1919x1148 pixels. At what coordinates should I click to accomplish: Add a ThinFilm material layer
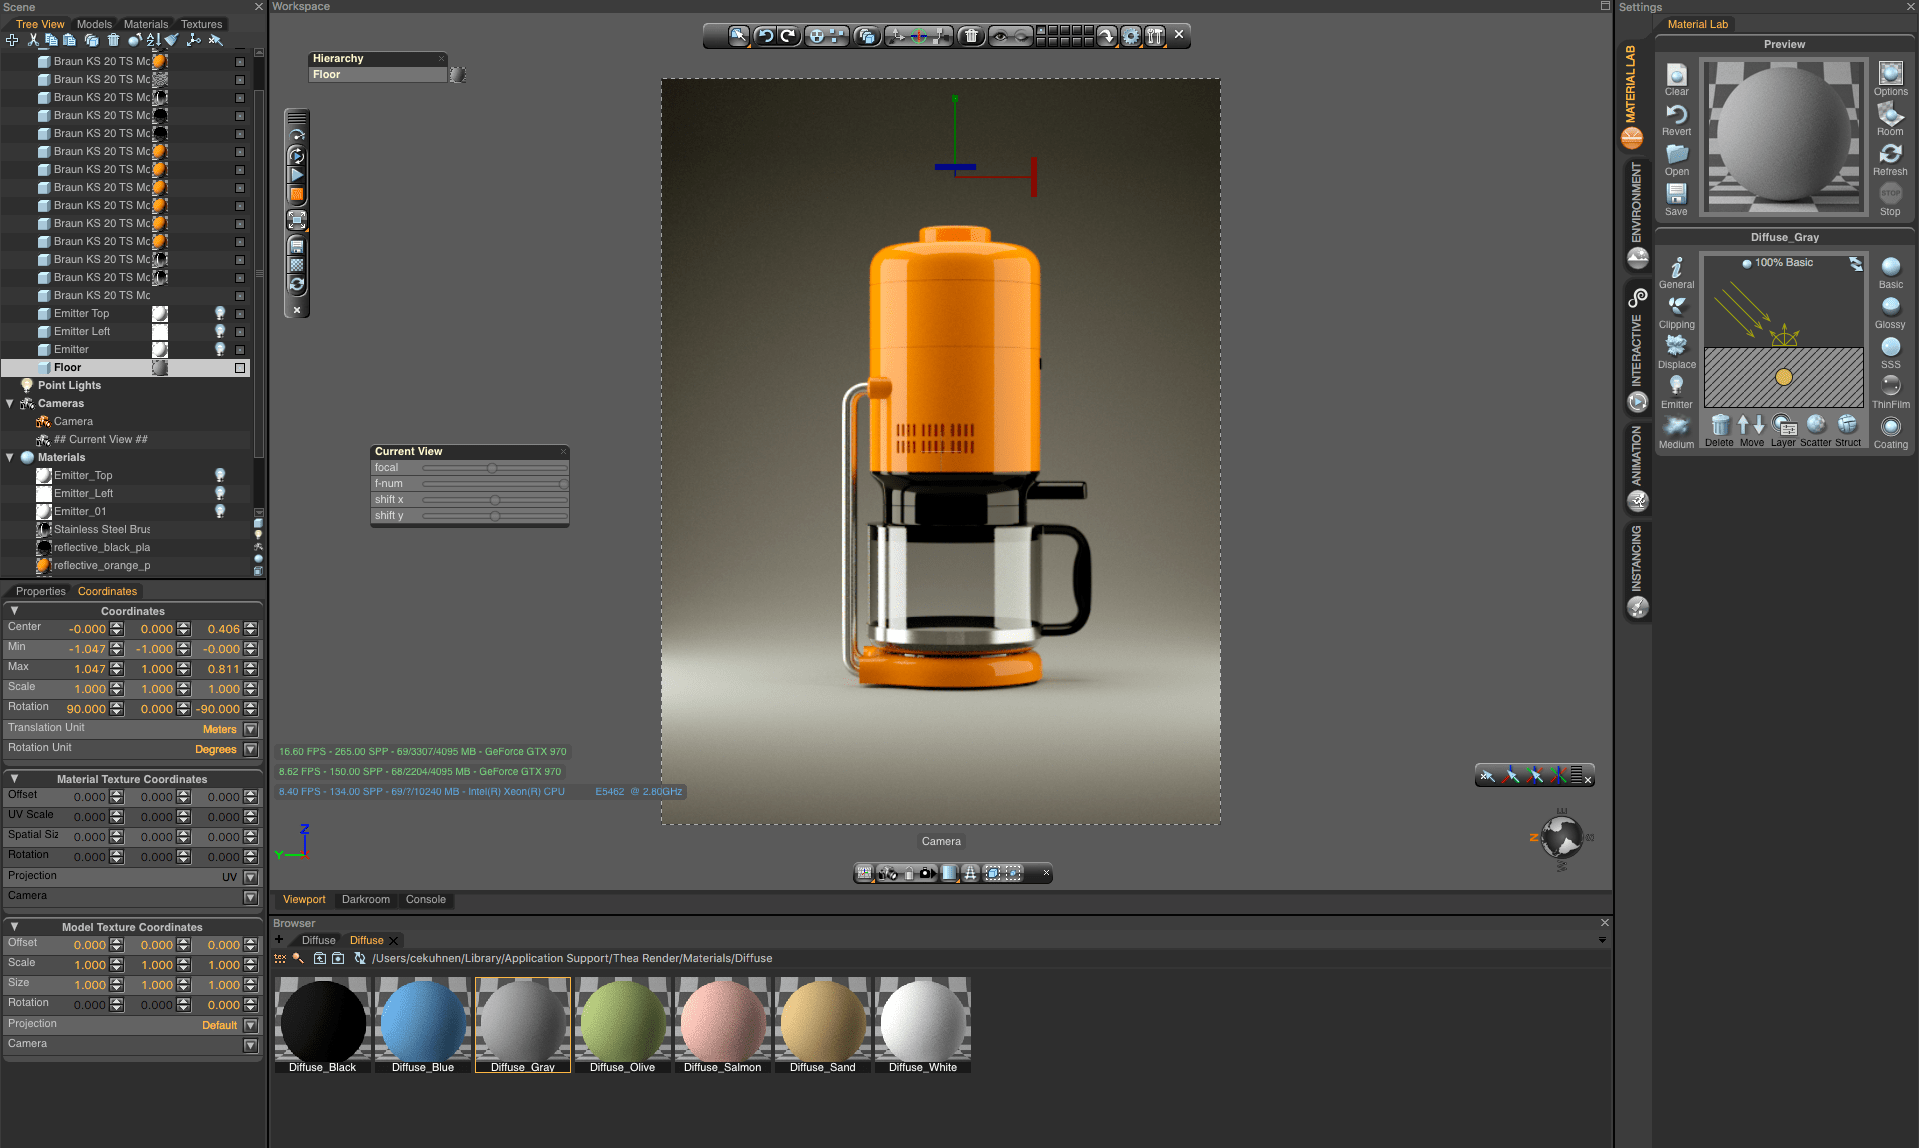[1890, 392]
